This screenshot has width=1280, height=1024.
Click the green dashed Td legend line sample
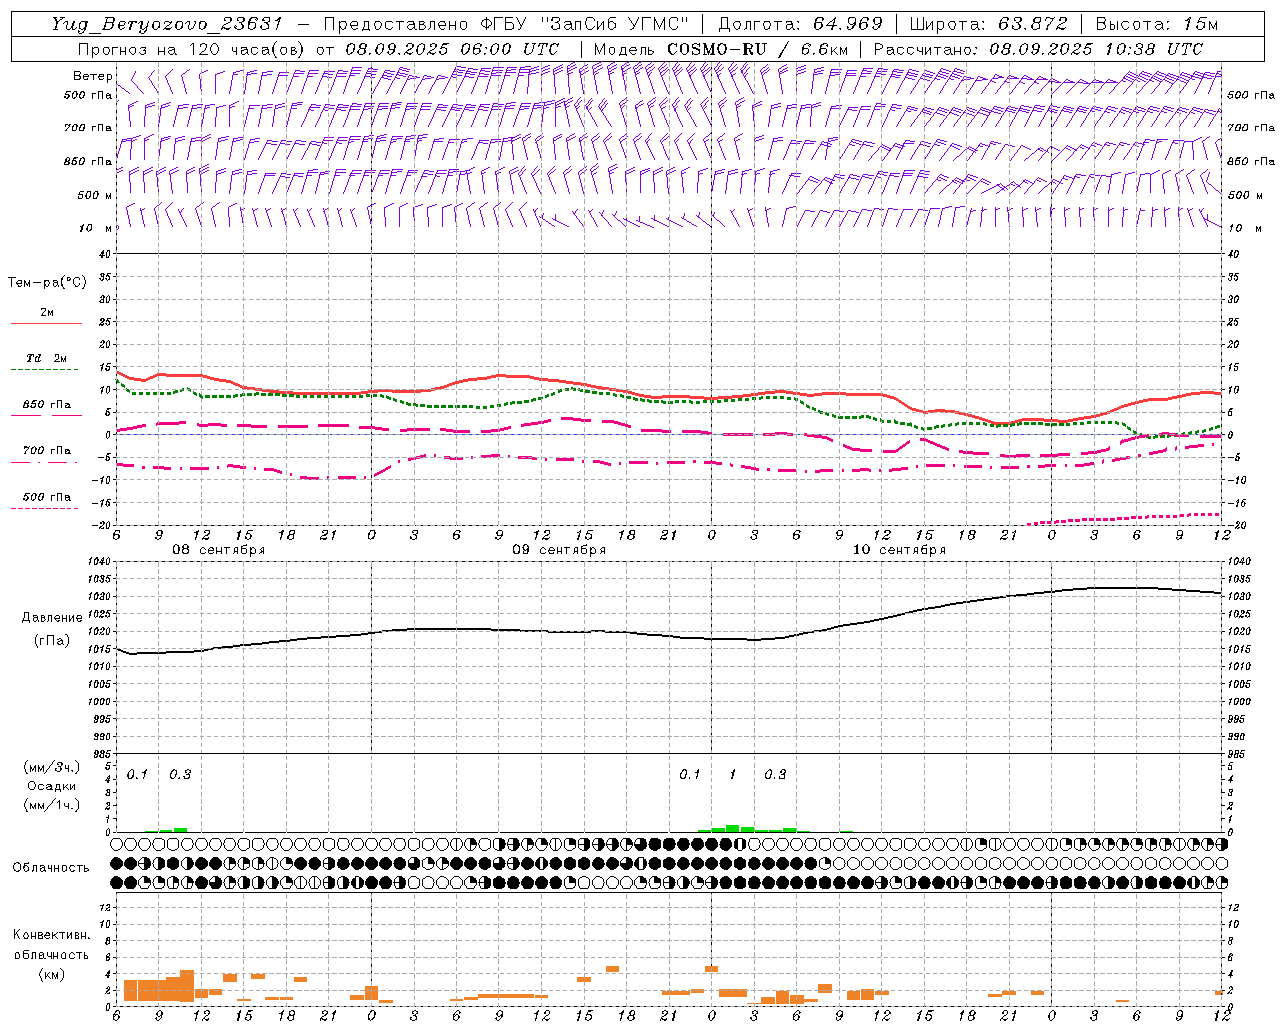45,369
